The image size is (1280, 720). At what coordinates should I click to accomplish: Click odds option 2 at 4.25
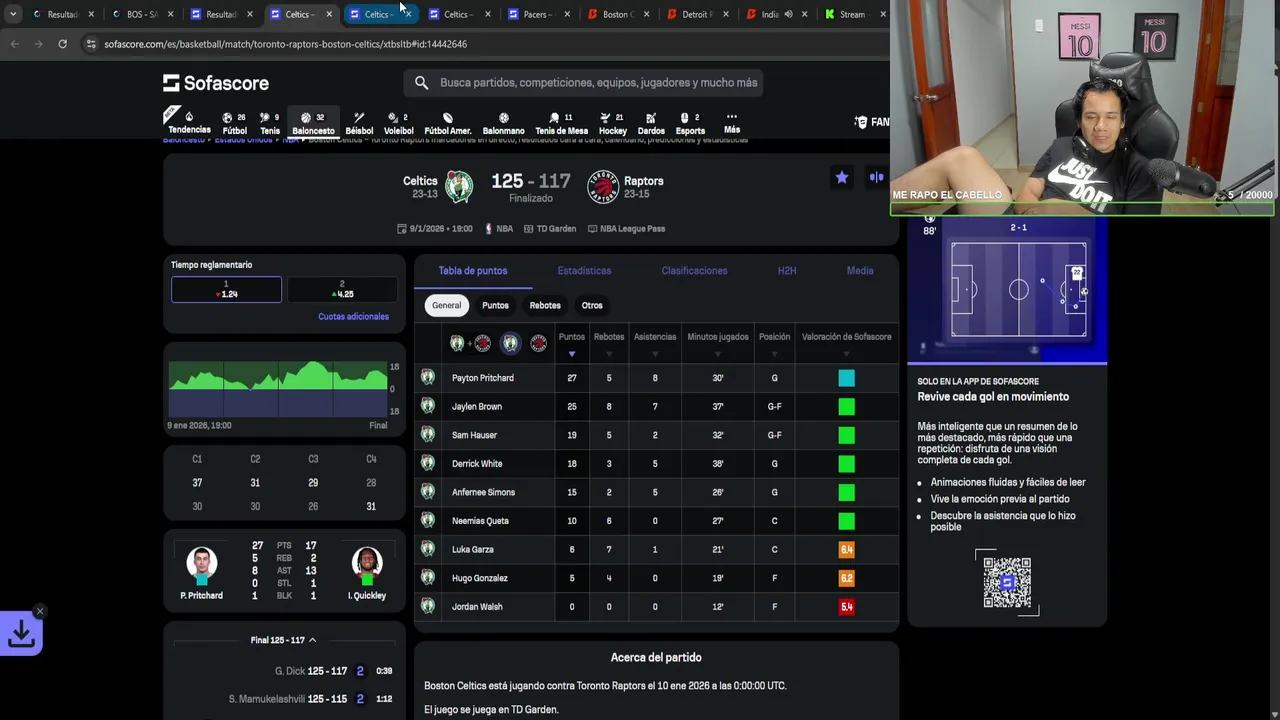tap(342, 289)
